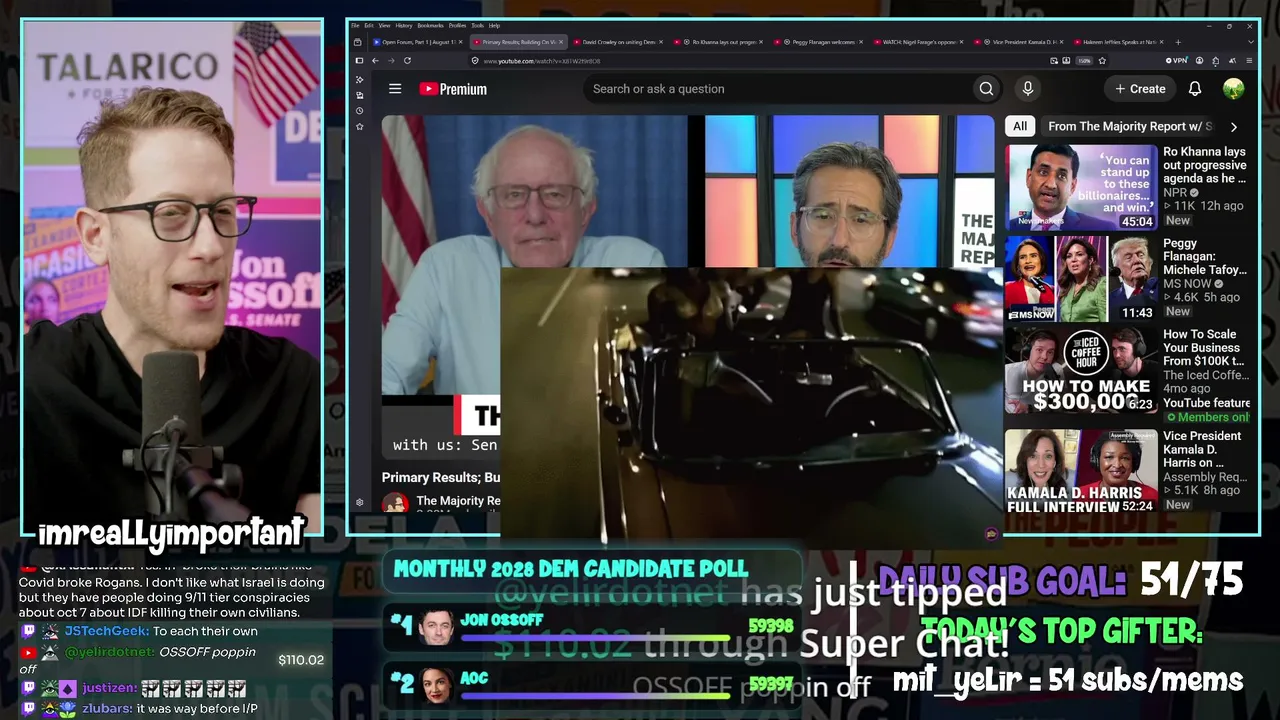The width and height of the screenshot is (1280, 720).
Task: Click Jon Ossoff portrait in poll
Action: tap(437, 628)
